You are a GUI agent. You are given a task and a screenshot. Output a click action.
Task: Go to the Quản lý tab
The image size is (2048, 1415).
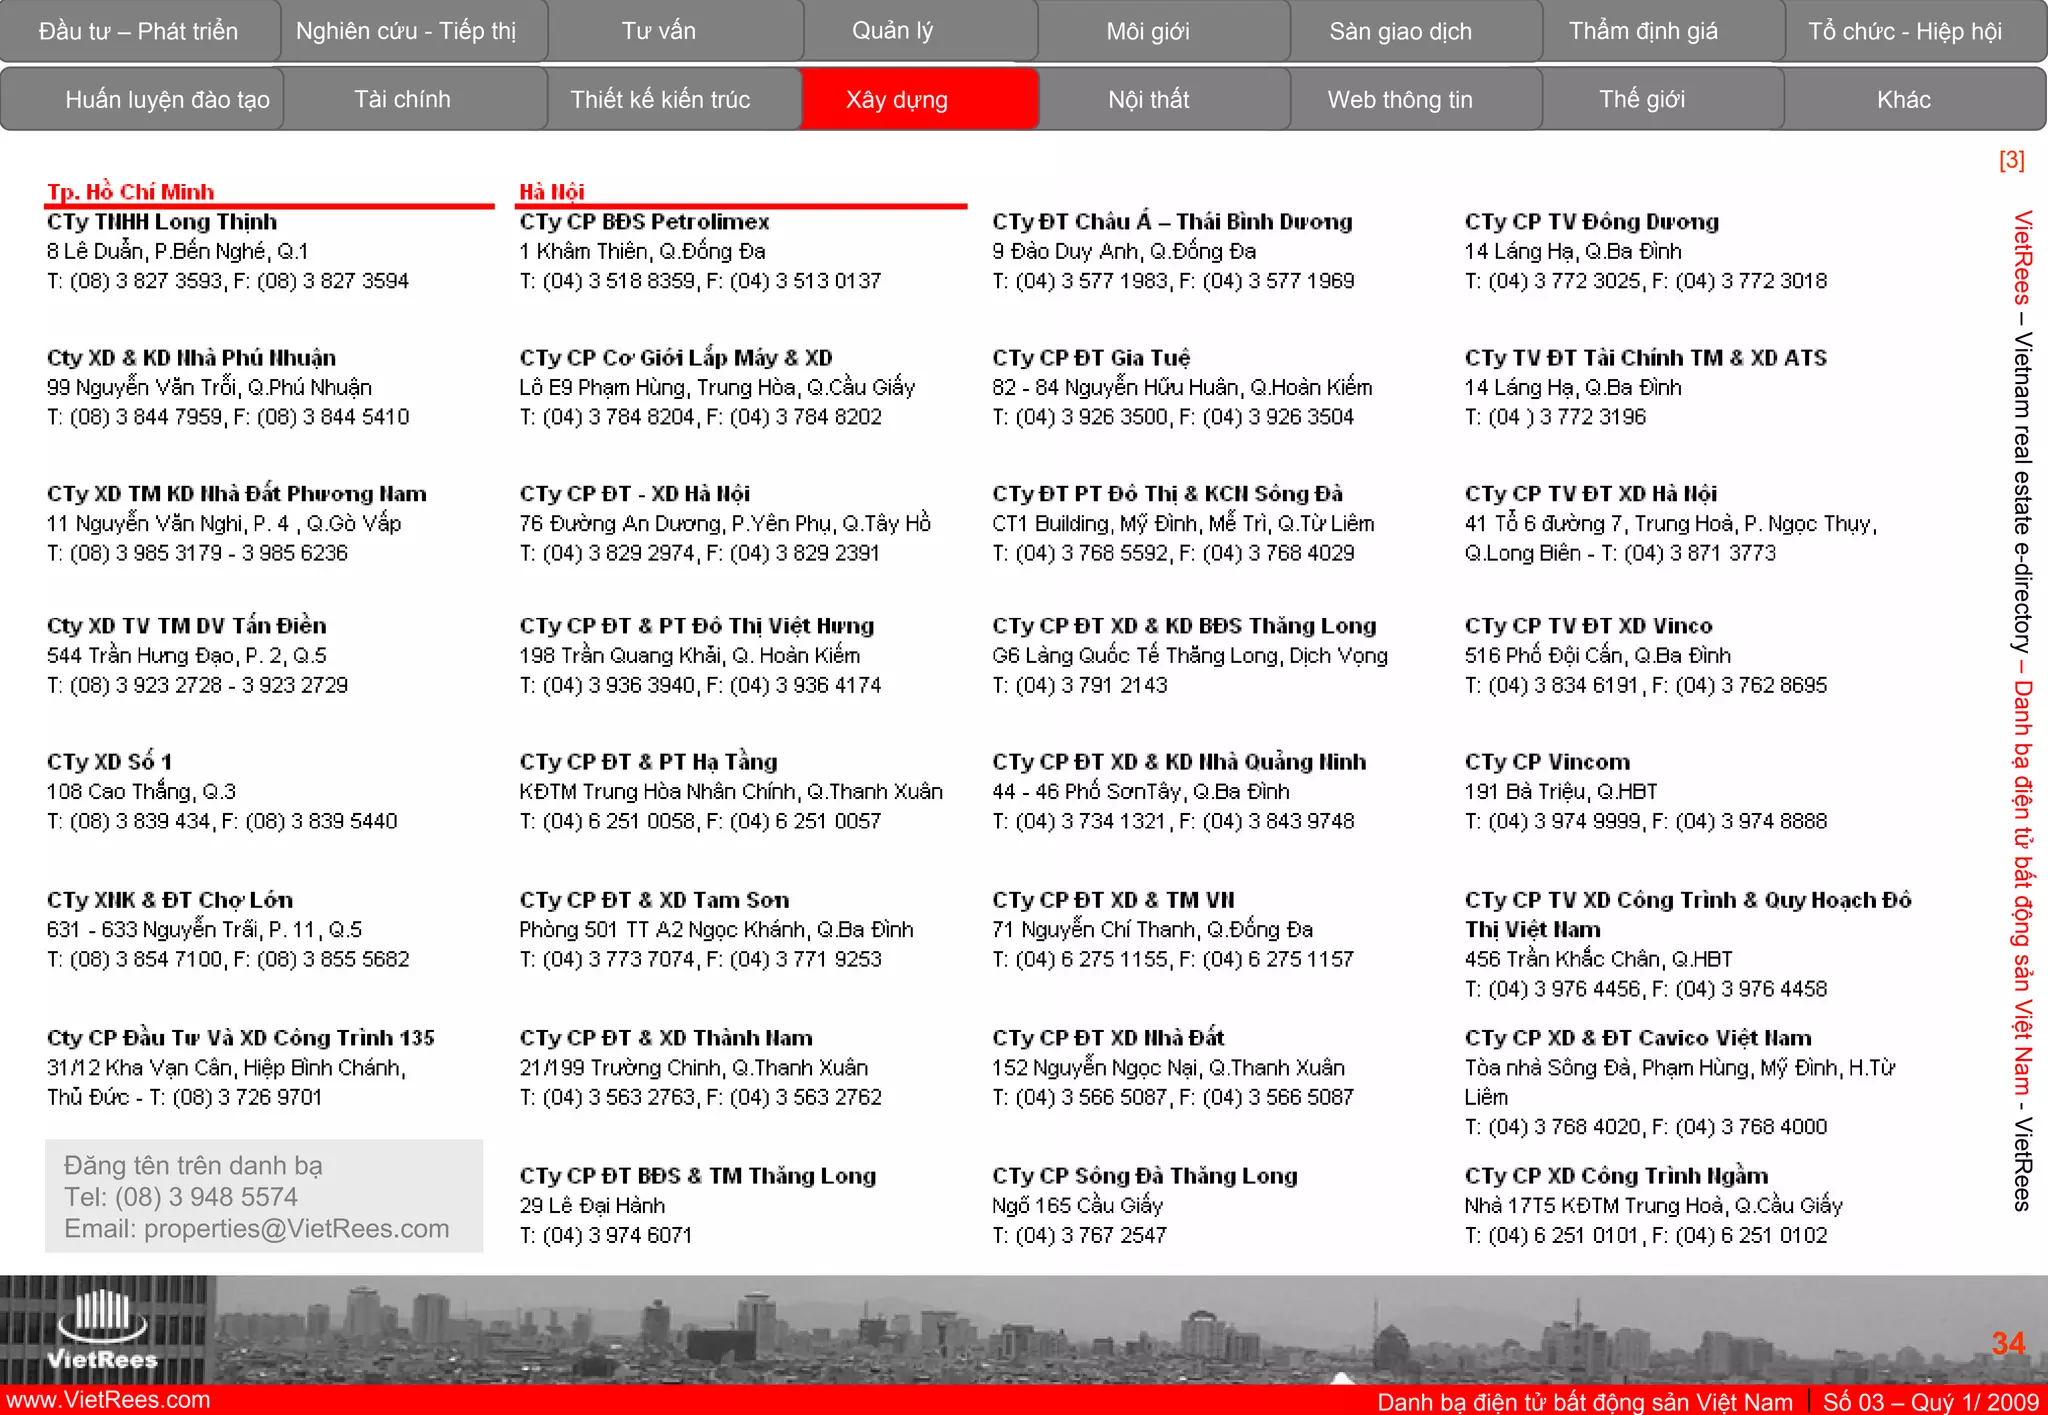(892, 31)
